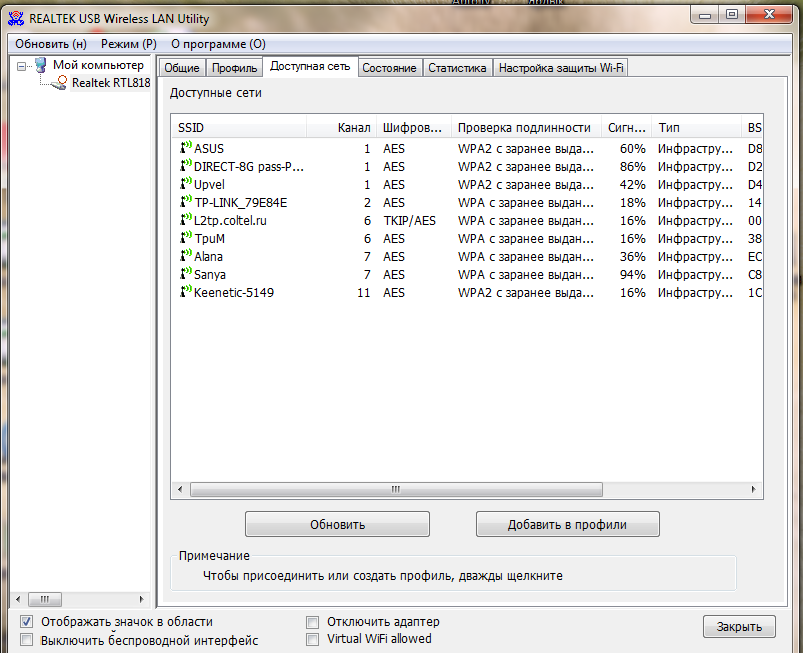Screen dimensions: 803x653
Task: Click the signal icon beside Alana network
Action: click(x=186, y=255)
